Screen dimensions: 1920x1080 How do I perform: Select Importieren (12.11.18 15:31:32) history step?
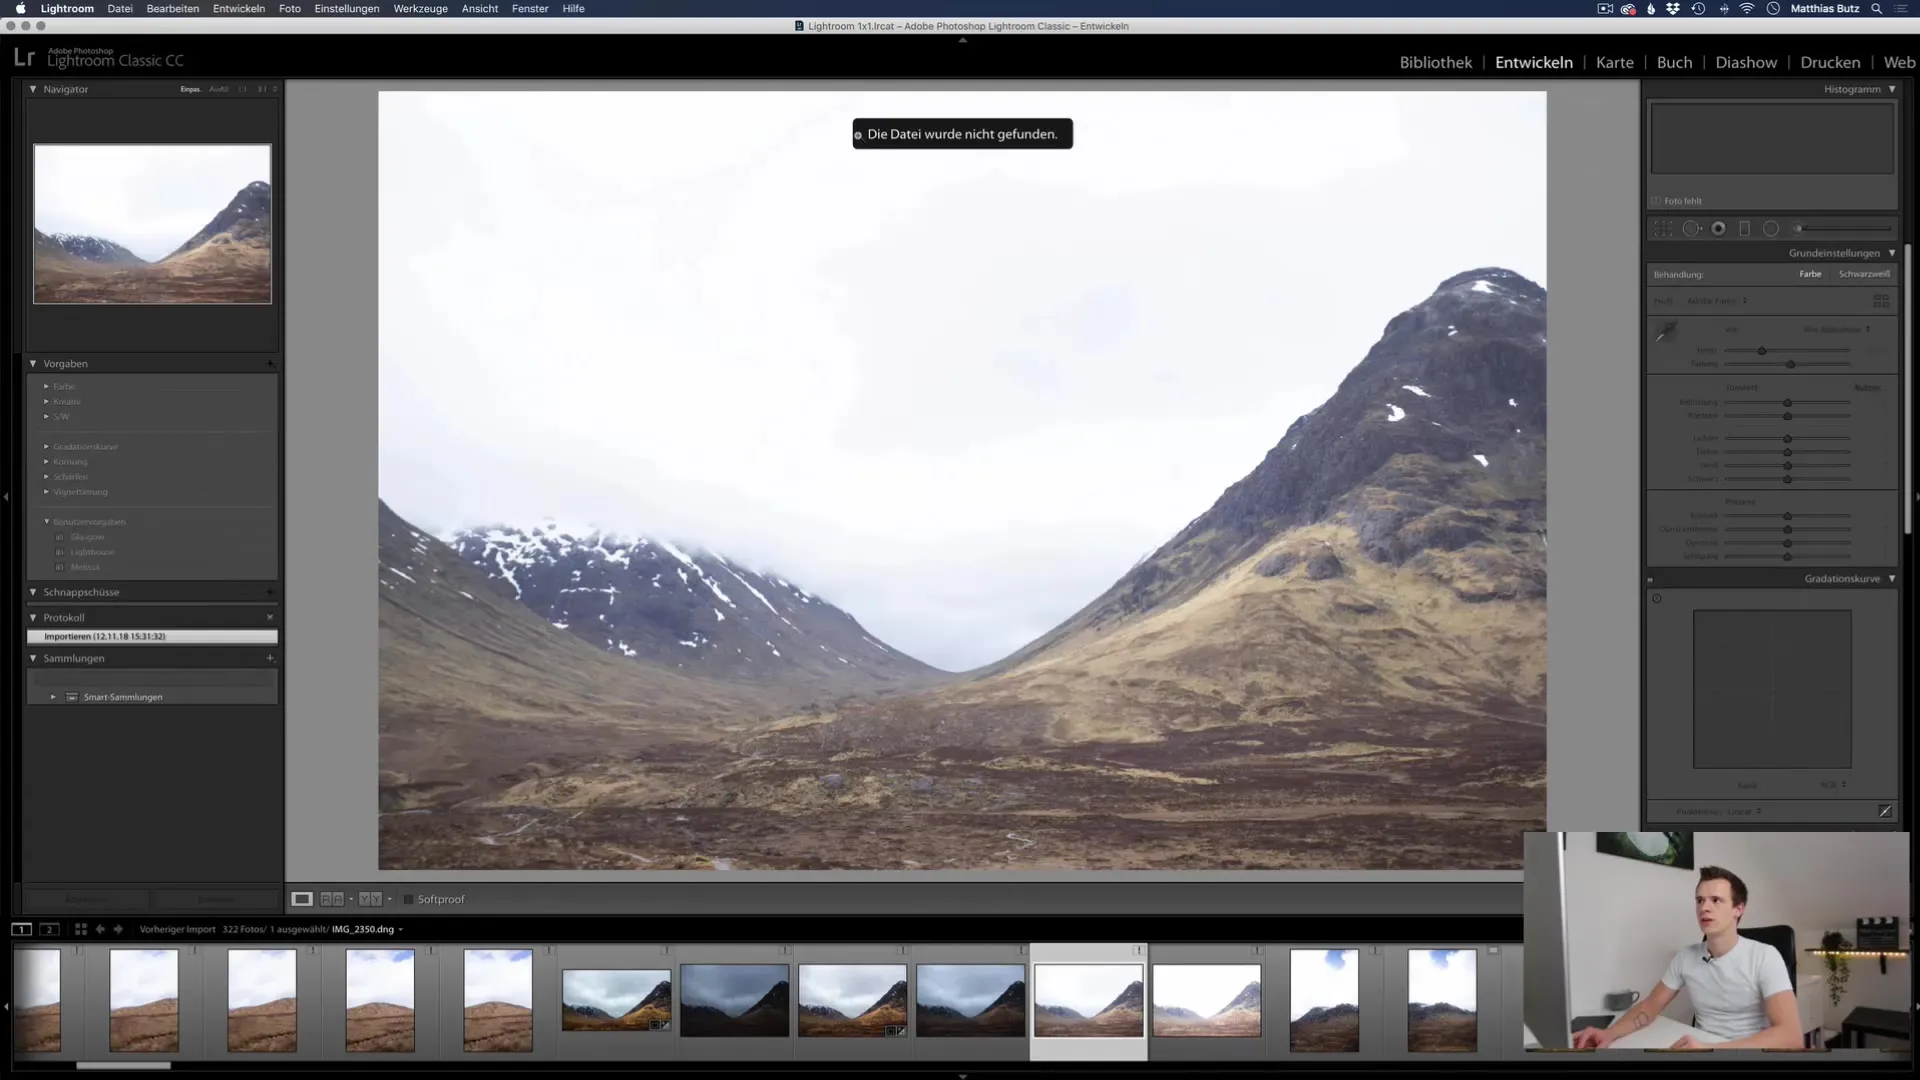point(152,636)
